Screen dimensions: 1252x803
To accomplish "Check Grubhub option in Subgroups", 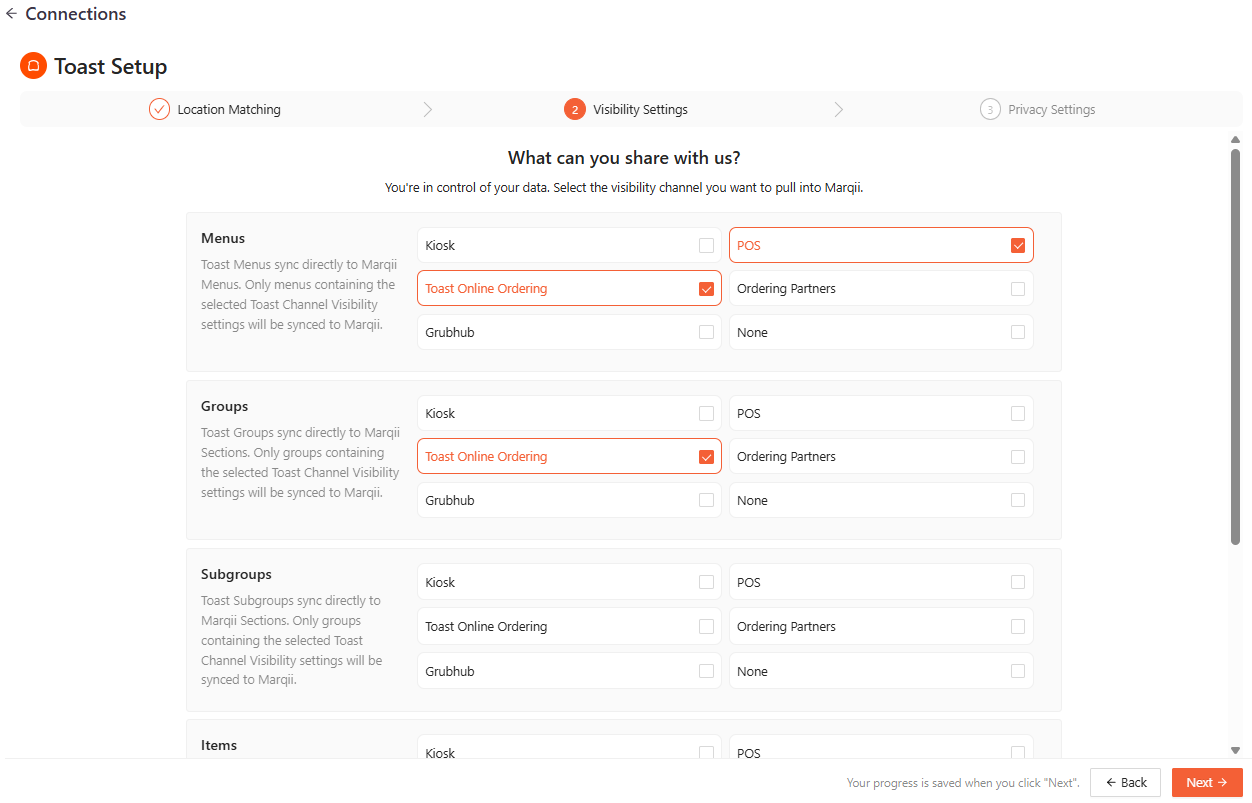I will point(706,671).
